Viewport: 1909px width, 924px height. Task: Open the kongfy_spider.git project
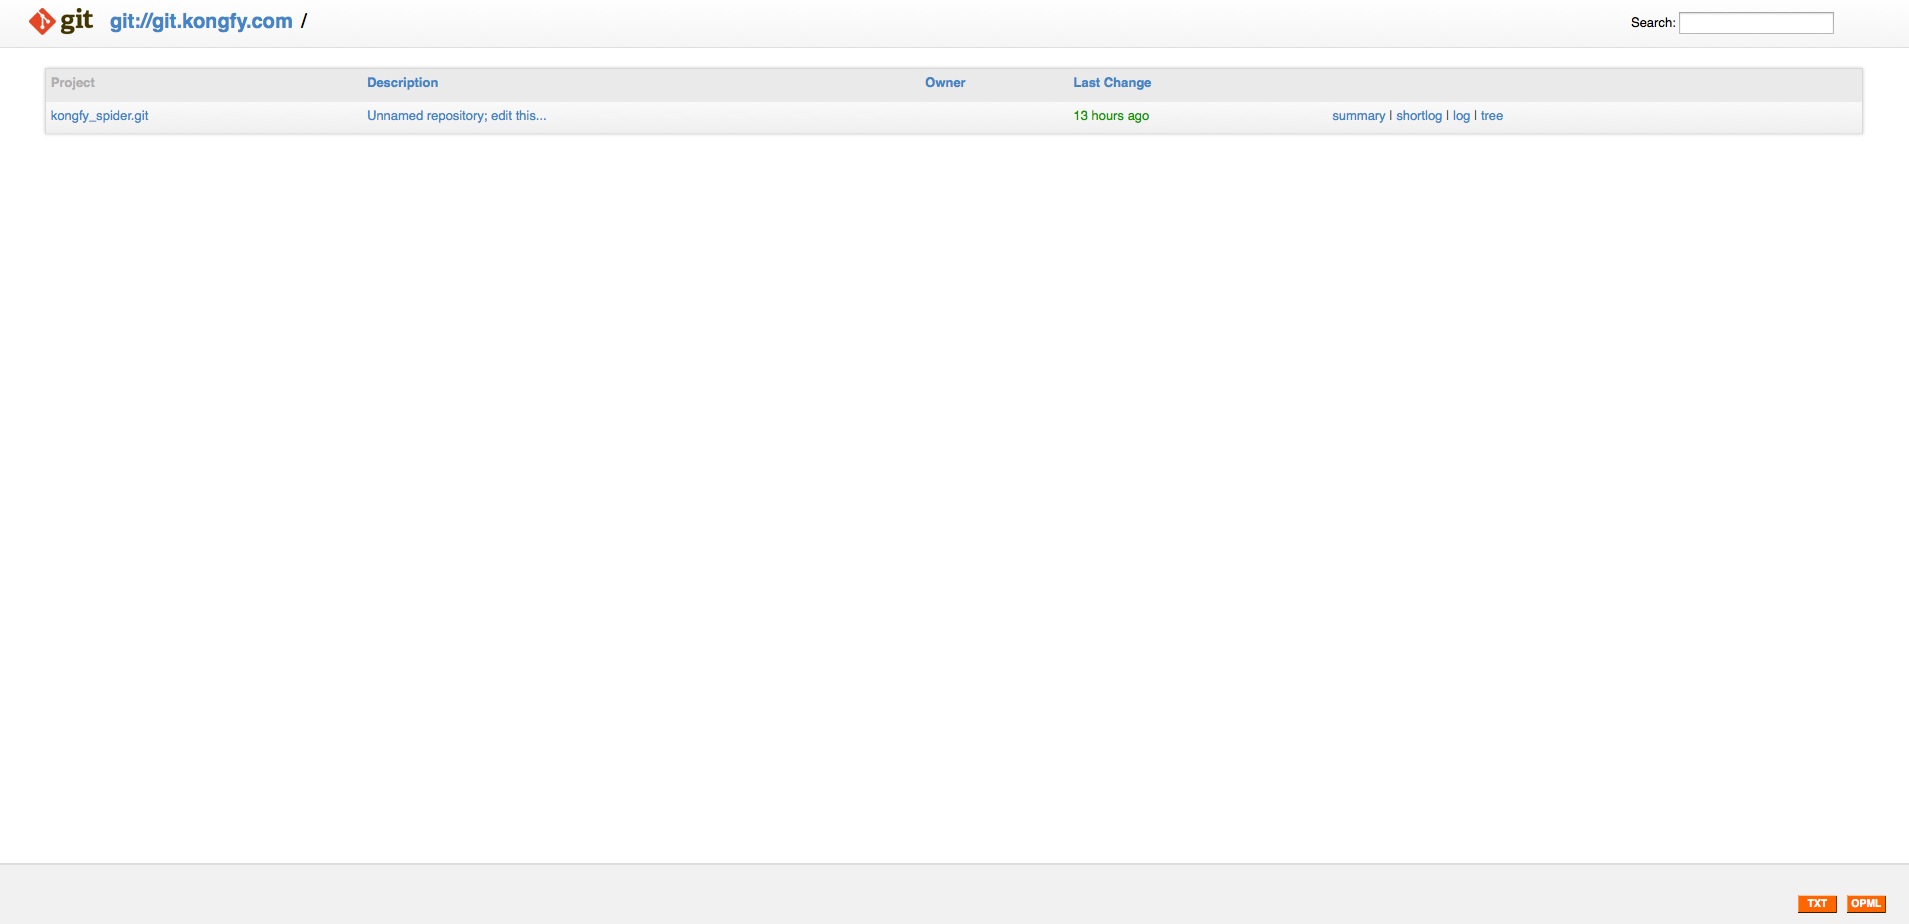point(99,116)
